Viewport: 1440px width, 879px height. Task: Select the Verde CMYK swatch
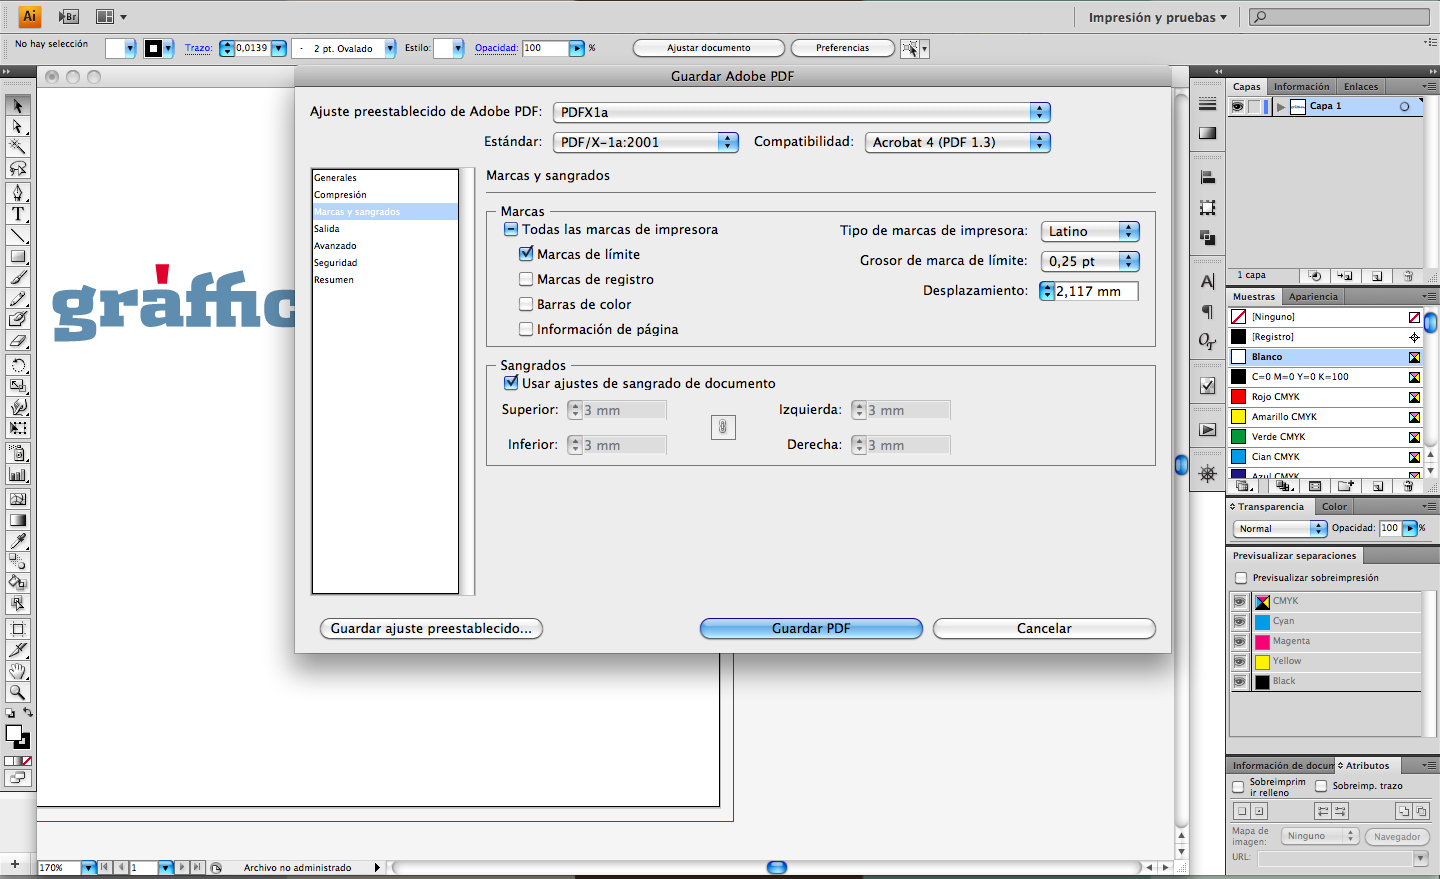(x=1325, y=437)
